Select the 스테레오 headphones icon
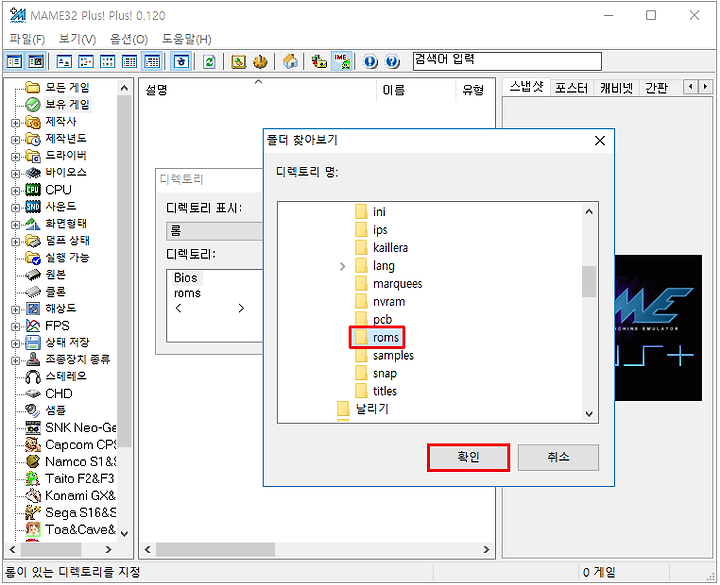The width and height of the screenshot is (720, 585). pyautogui.click(x=33, y=377)
